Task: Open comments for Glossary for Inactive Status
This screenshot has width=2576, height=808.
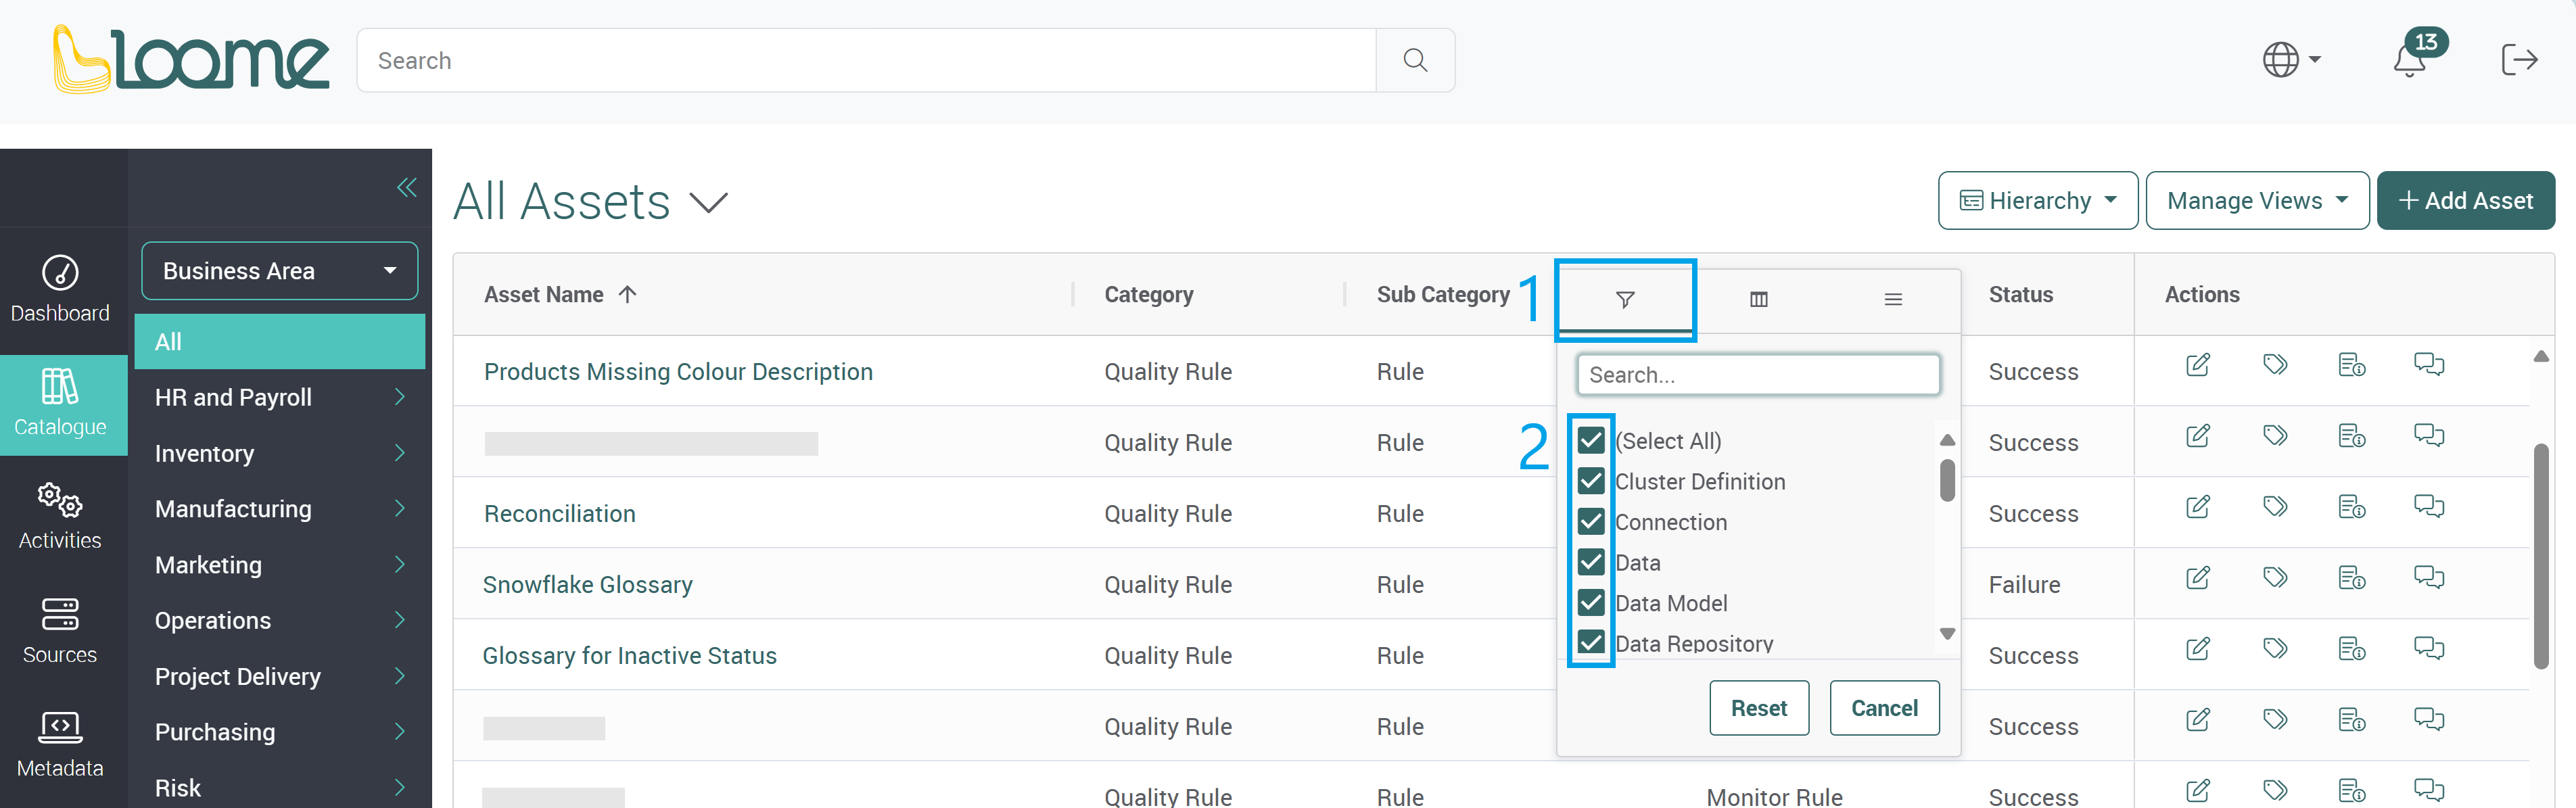Action: click(x=2429, y=649)
